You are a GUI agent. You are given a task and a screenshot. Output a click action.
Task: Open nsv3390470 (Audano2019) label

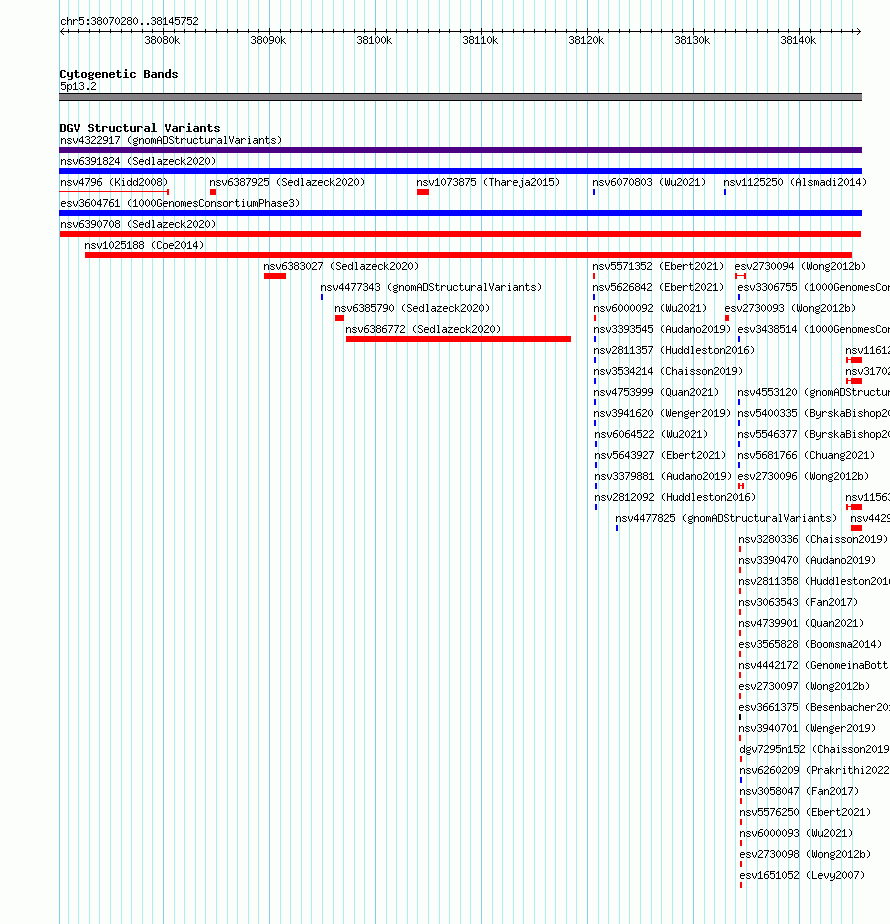[807, 560]
